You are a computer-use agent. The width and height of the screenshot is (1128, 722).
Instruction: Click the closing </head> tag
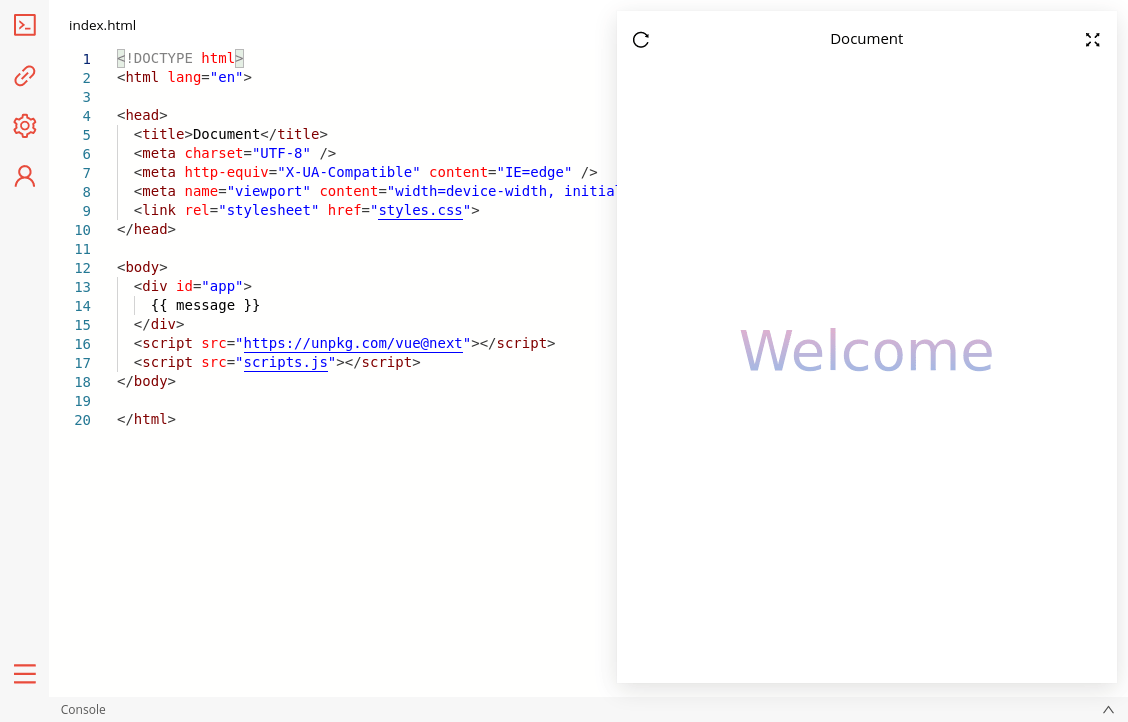coord(146,229)
